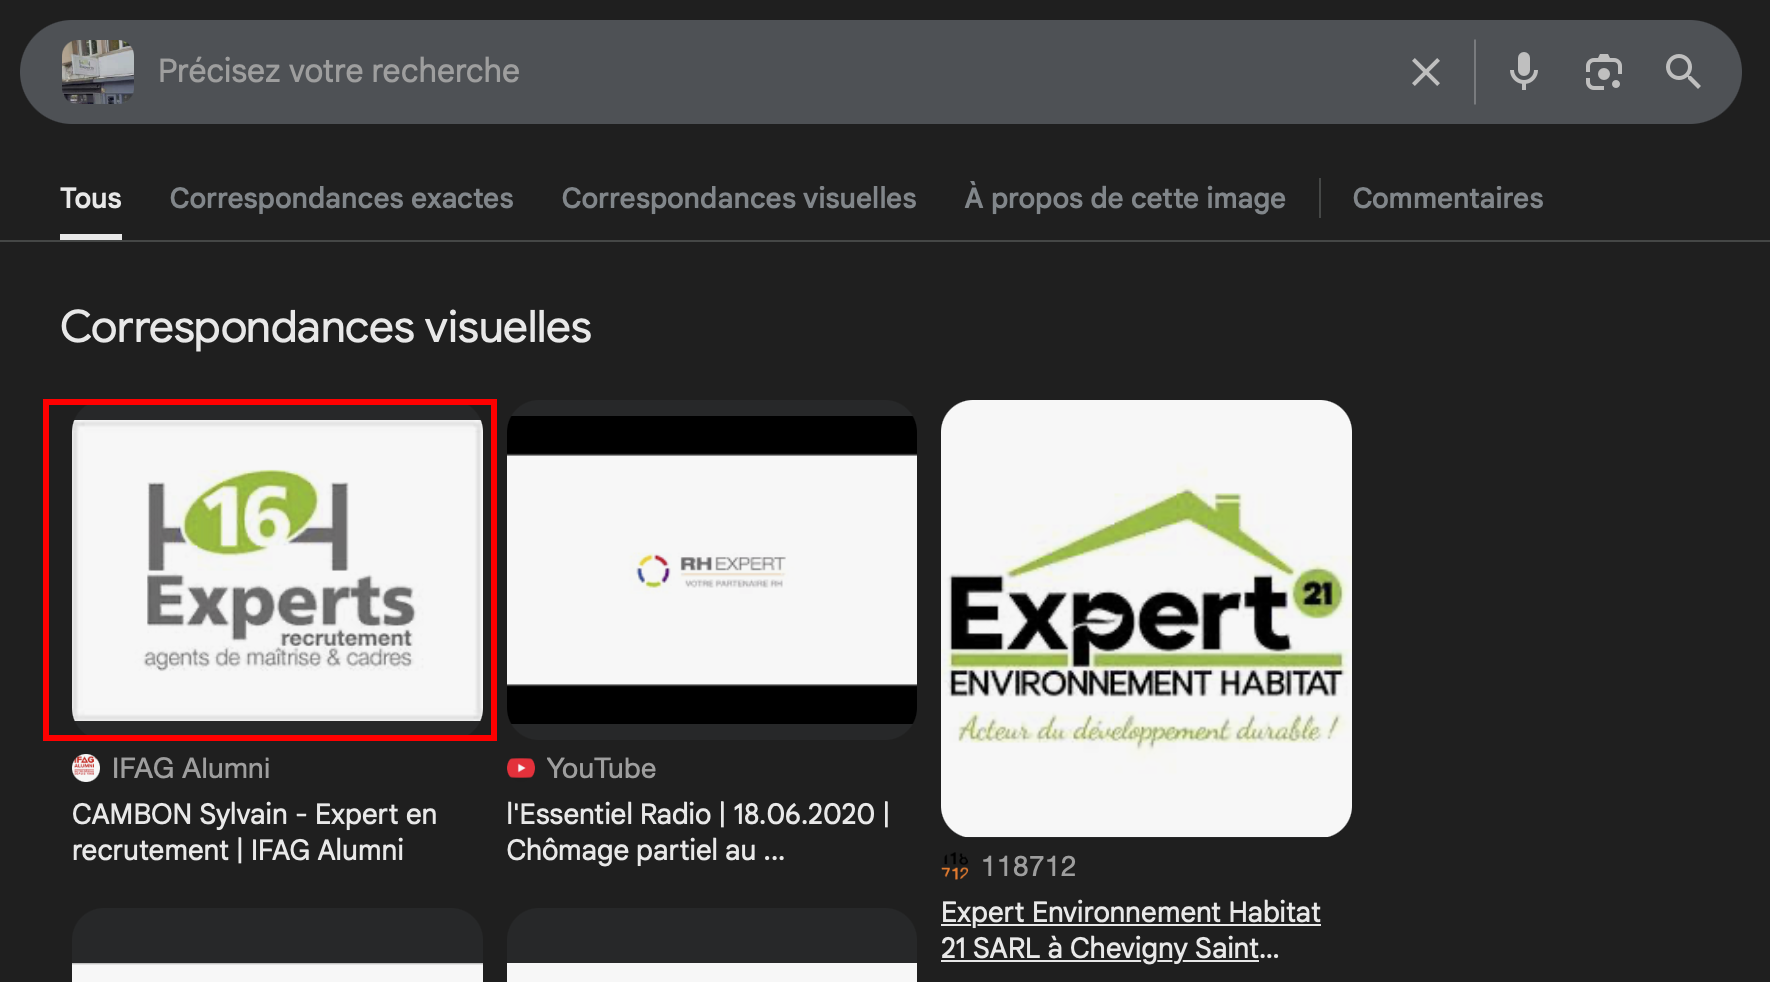Clear the search with the X icon
The width and height of the screenshot is (1770, 982).
[1425, 72]
